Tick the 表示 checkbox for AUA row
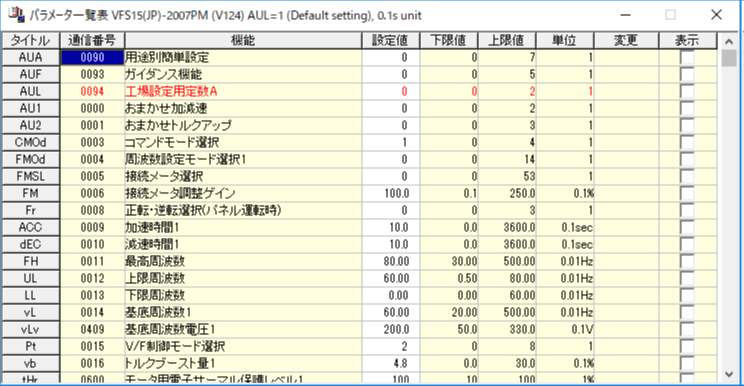This screenshot has width=744, height=386. click(x=687, y=57)
